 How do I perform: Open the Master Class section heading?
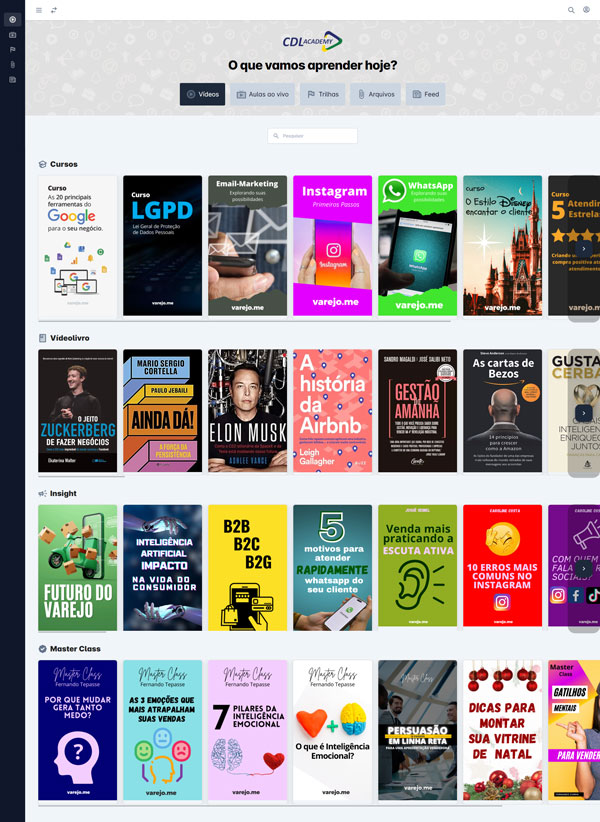[75, 648]
